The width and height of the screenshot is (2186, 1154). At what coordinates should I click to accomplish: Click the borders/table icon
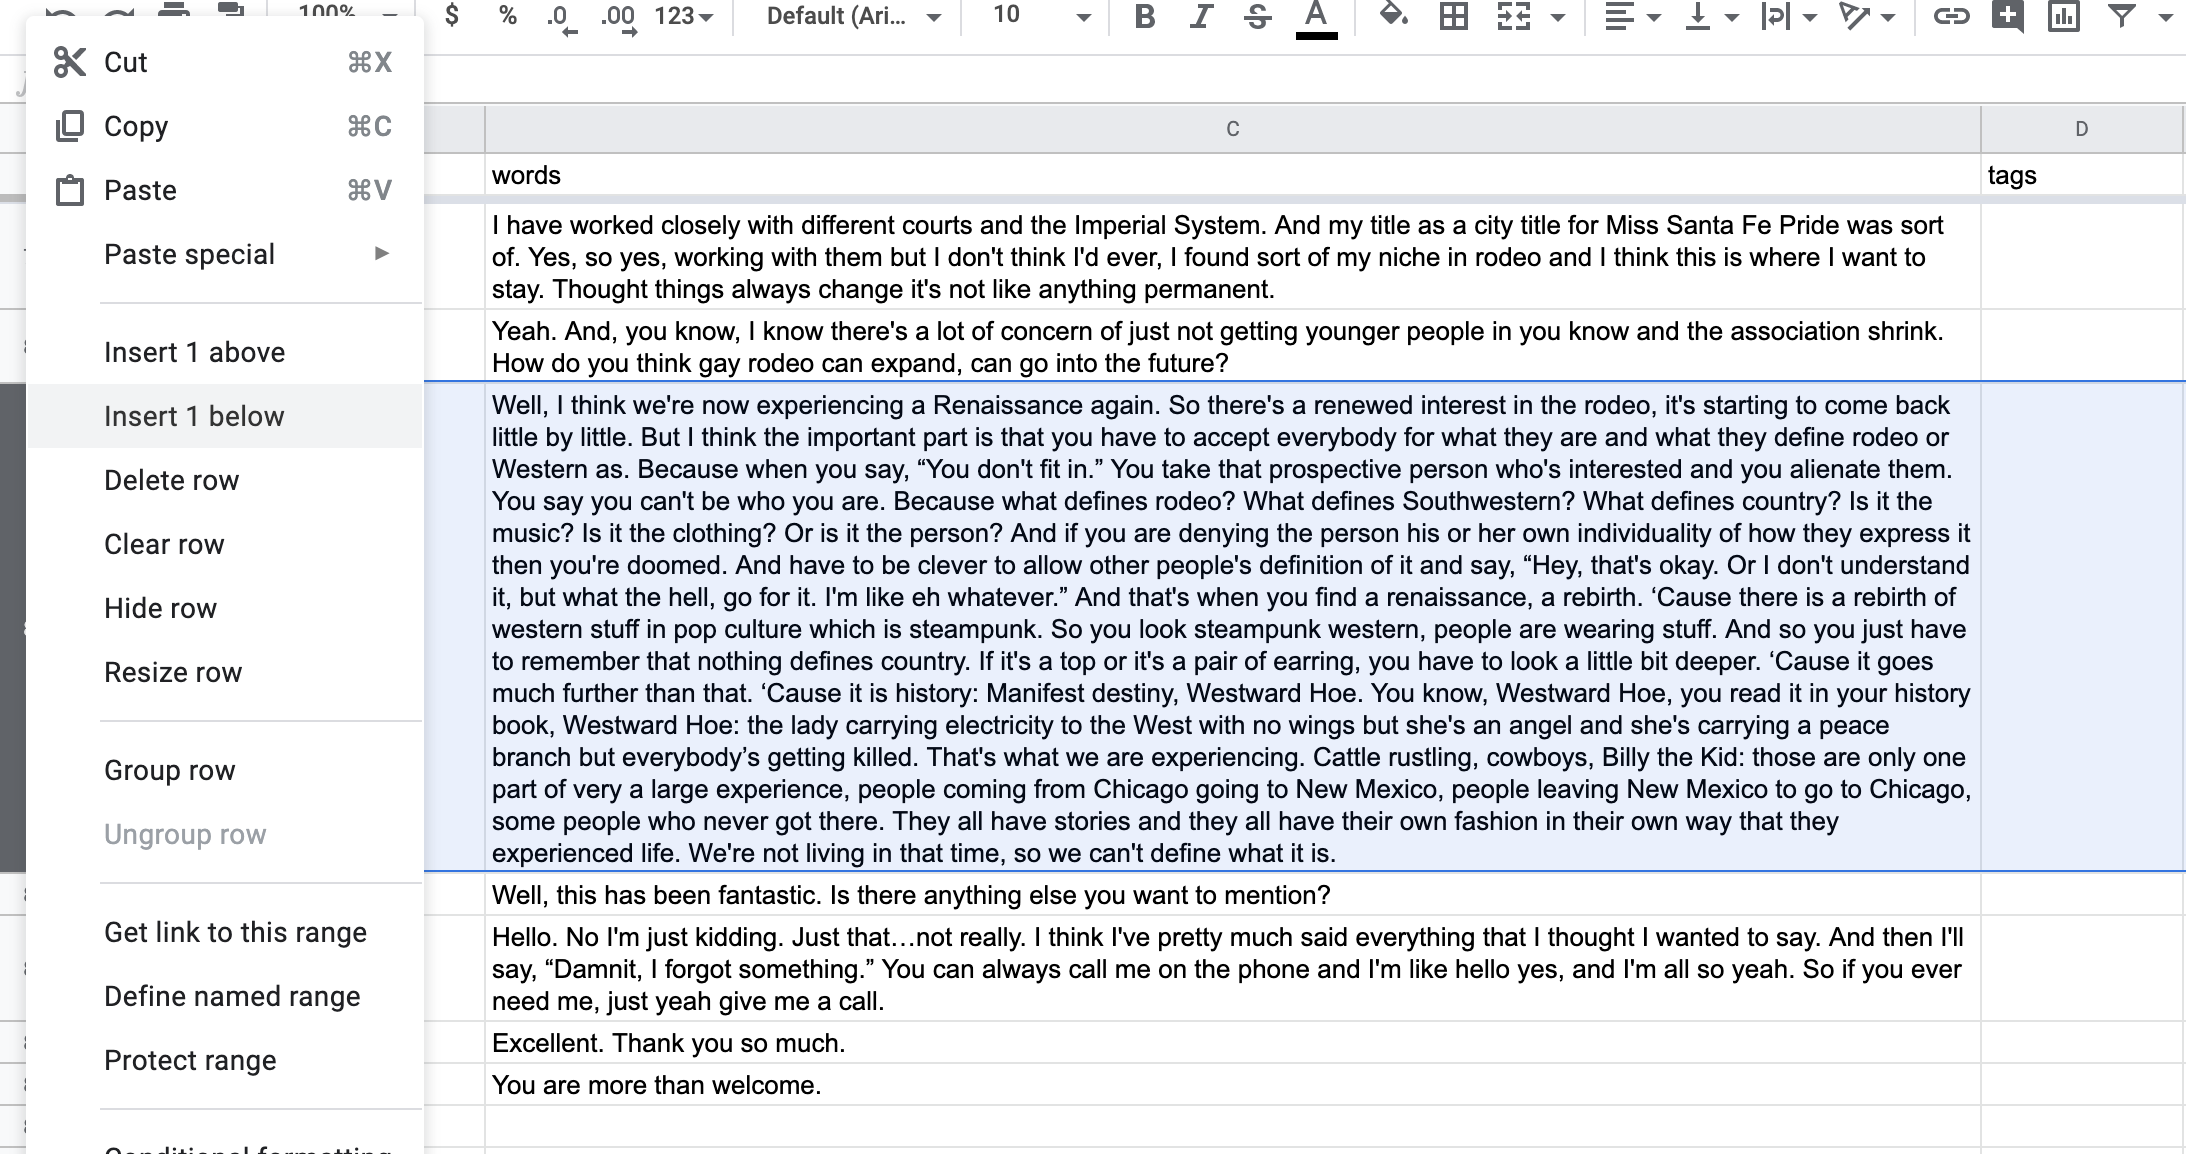1449,17
